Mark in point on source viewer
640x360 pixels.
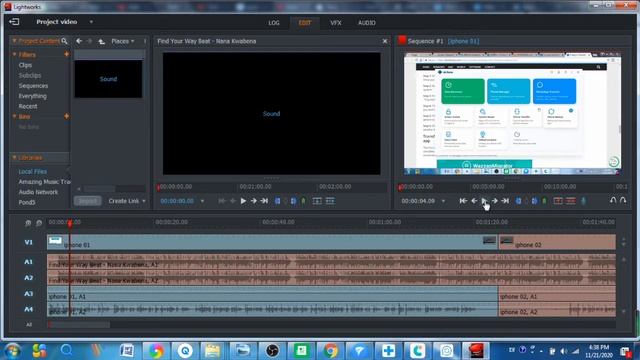(x=278, y=201)
